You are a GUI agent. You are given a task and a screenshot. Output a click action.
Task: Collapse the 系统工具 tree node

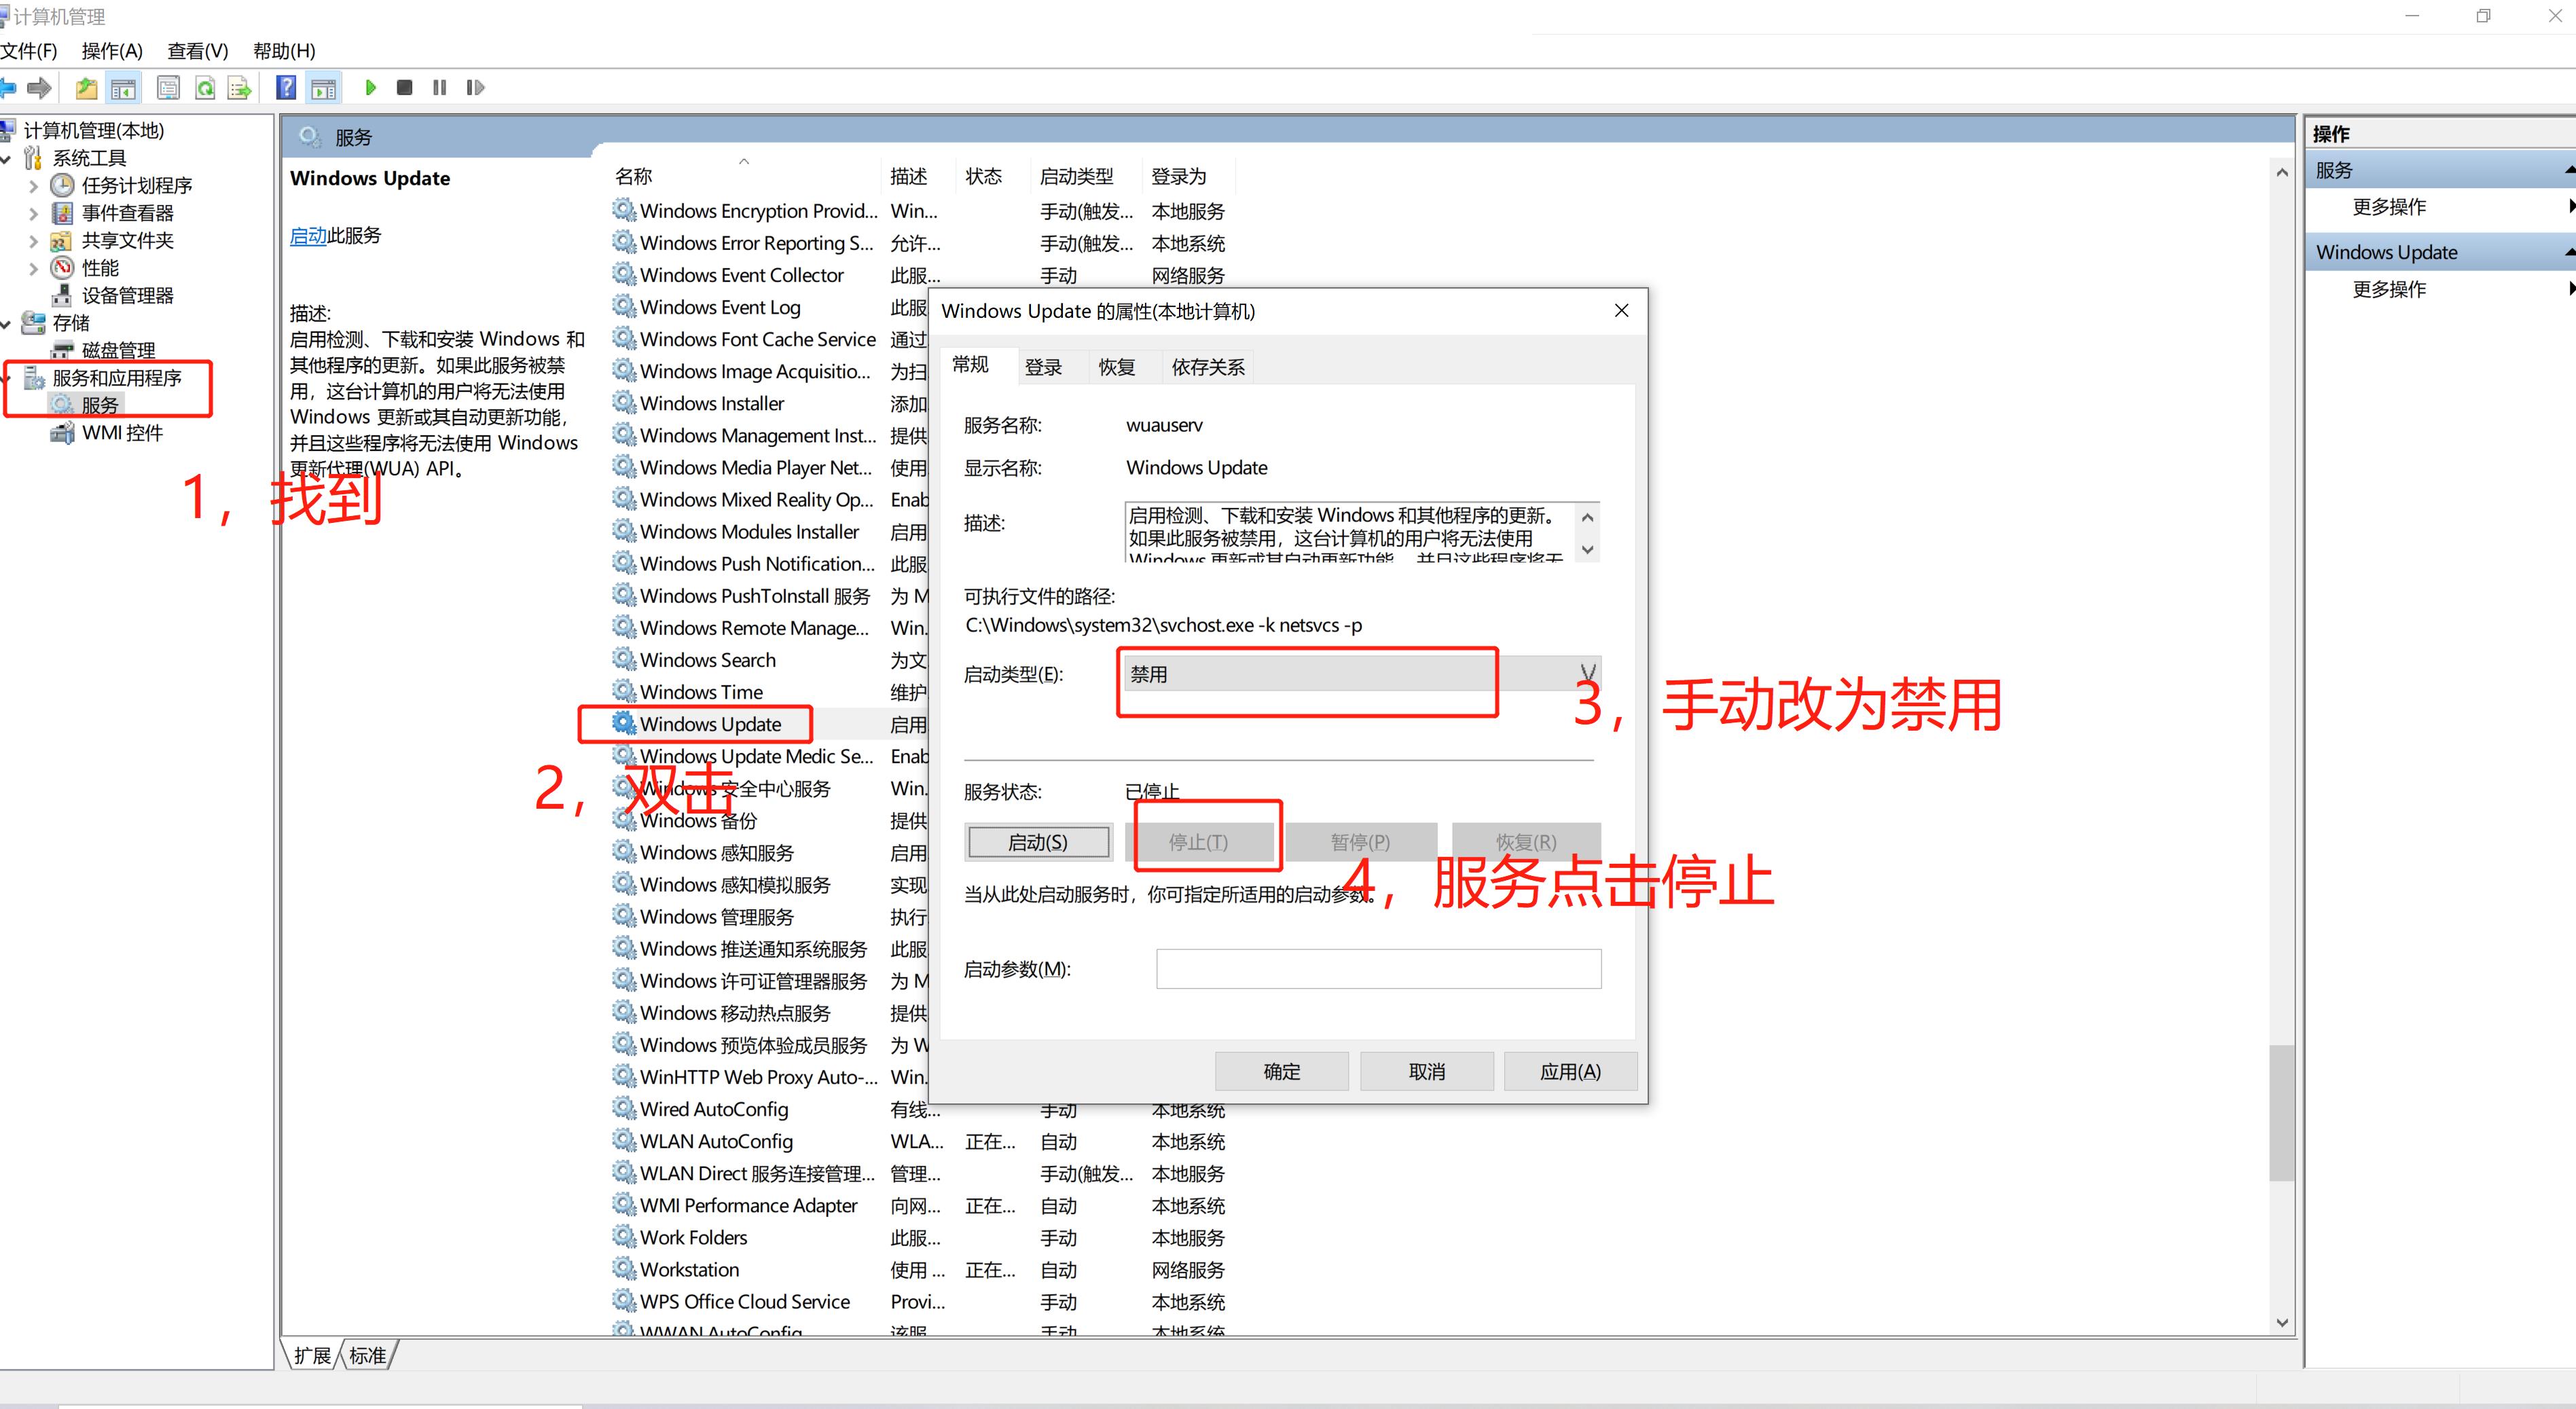click(7, 157)
